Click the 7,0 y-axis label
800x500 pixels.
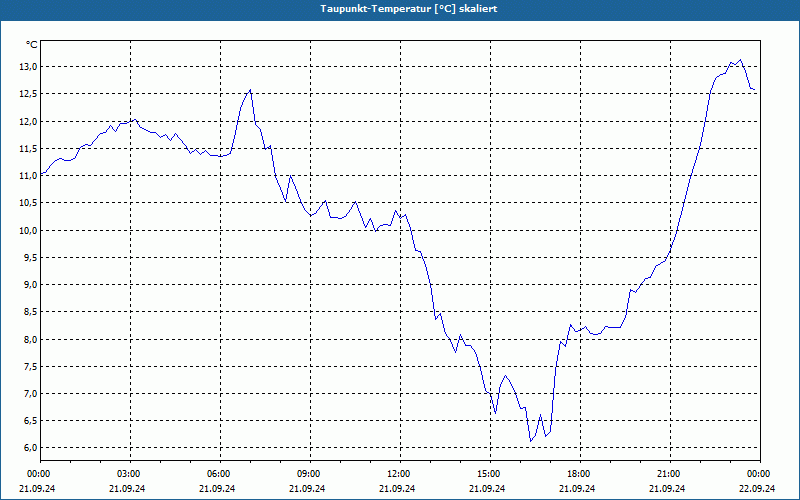pyautogui.click(x=30, y=393)
